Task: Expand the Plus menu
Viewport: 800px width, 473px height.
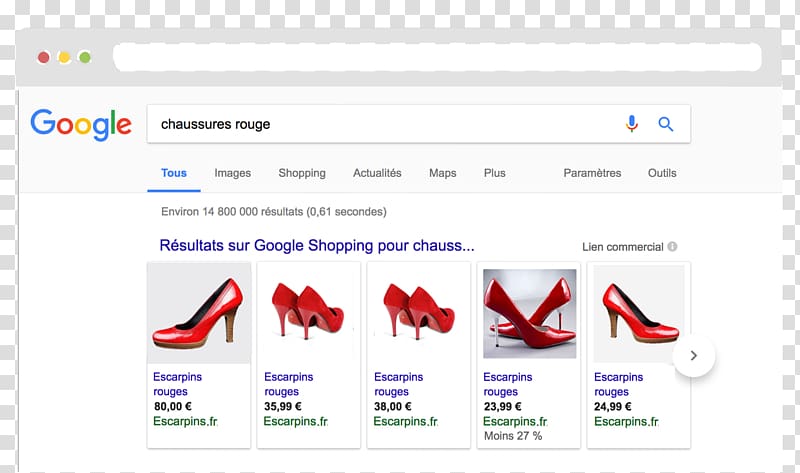Action: [494, 173]
